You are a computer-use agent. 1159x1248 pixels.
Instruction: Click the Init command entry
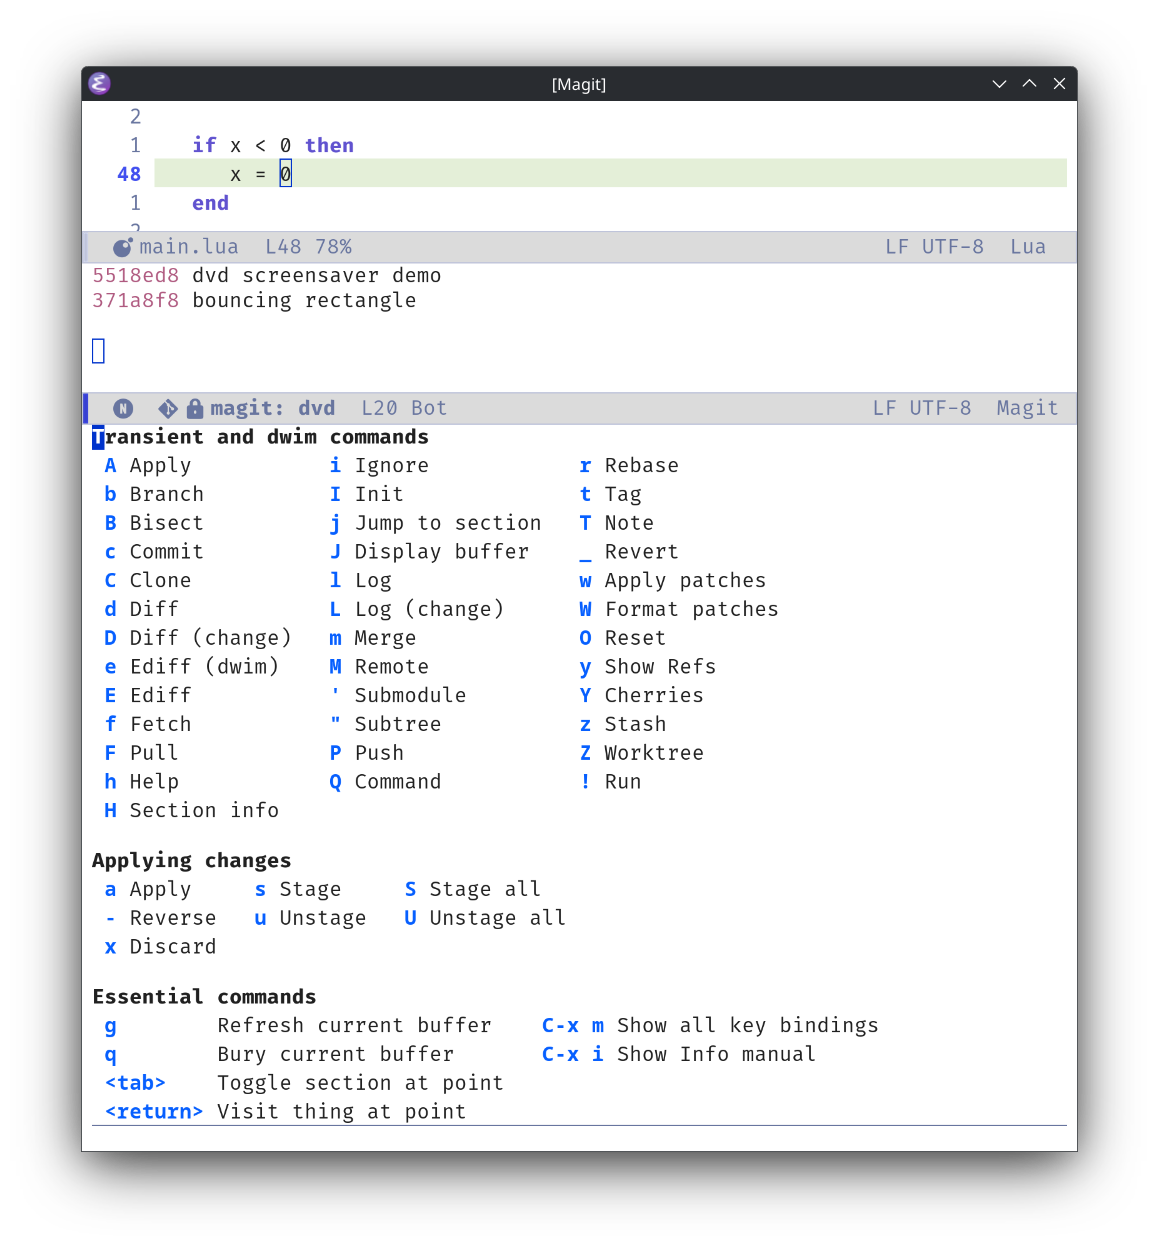[367, 494]
